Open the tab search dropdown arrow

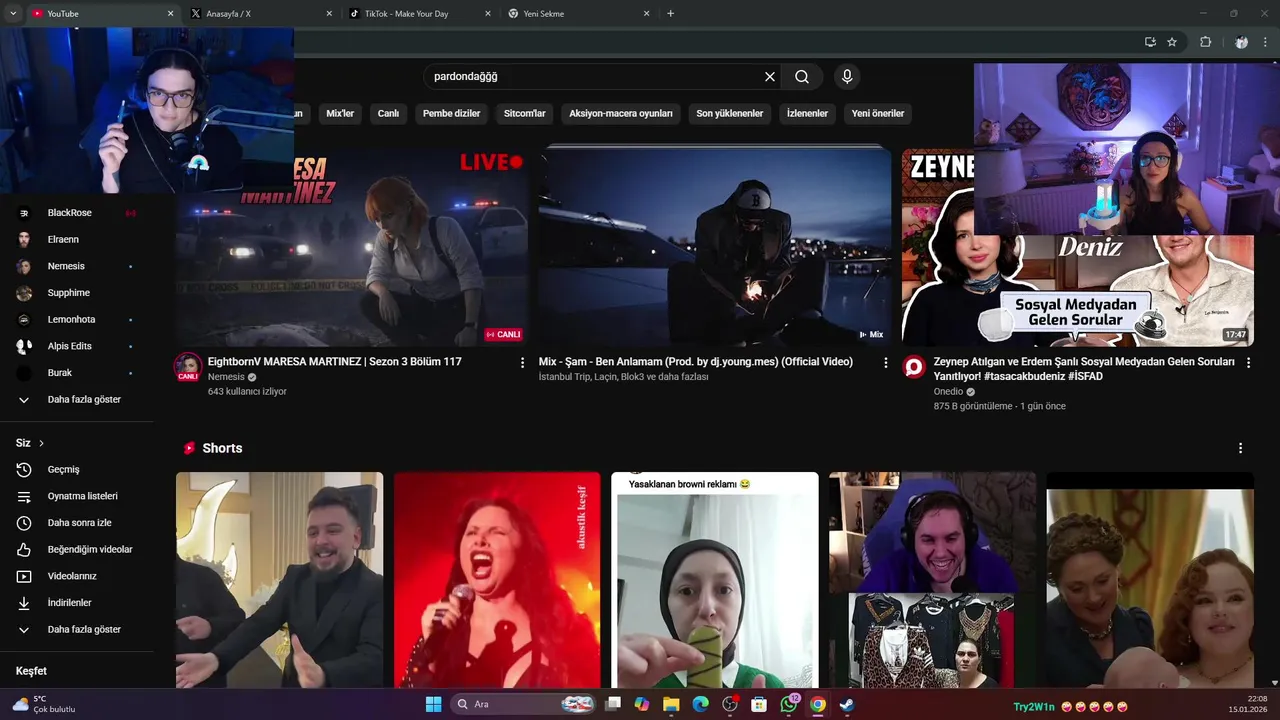pos(12,14)
